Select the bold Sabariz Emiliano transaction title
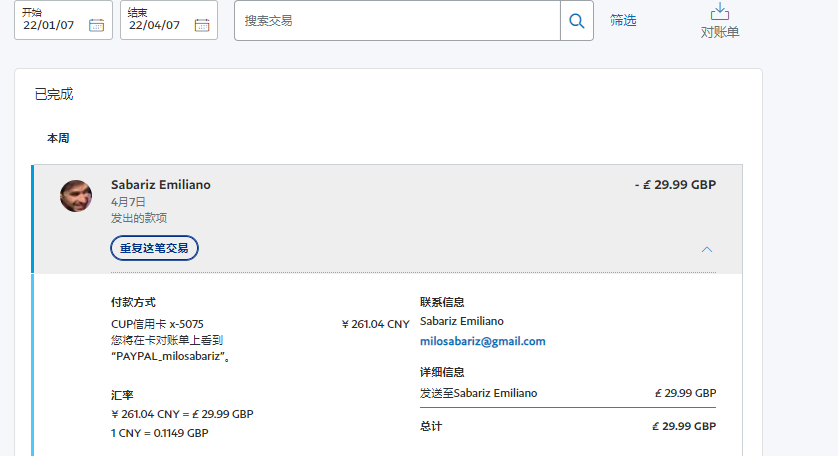 [x=160, y=185]
